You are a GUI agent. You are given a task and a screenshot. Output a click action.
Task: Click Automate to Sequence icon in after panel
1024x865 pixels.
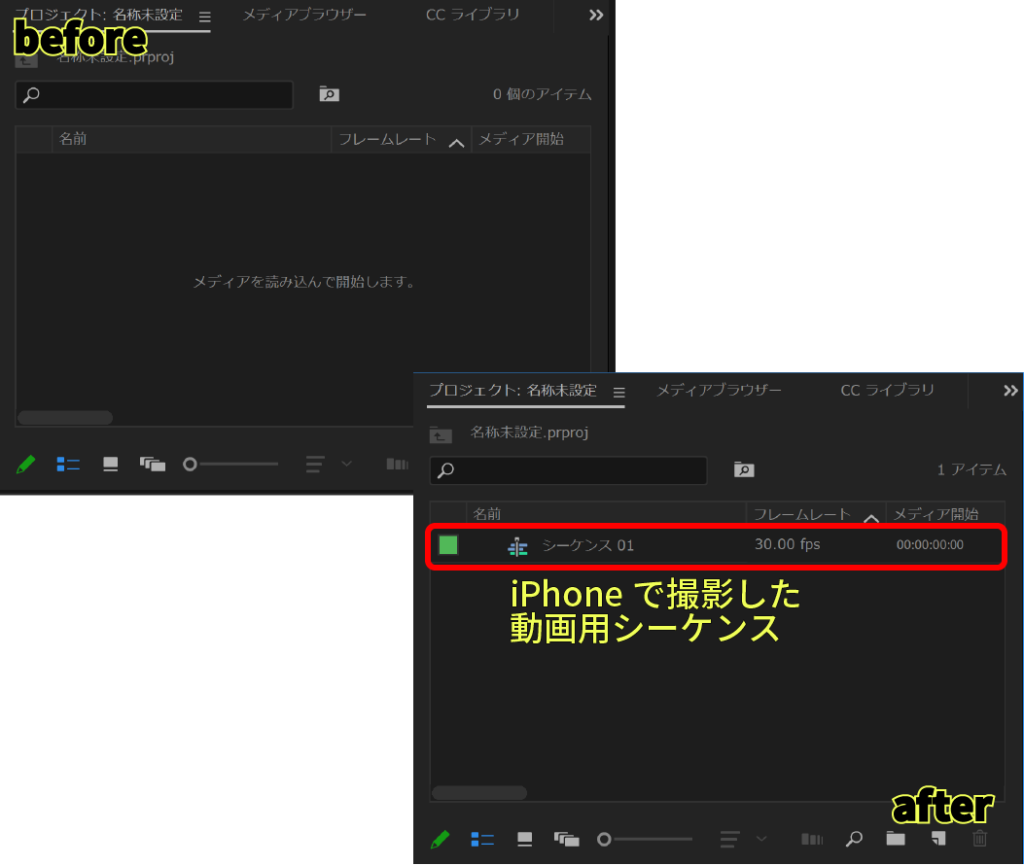tap(812, 839)
